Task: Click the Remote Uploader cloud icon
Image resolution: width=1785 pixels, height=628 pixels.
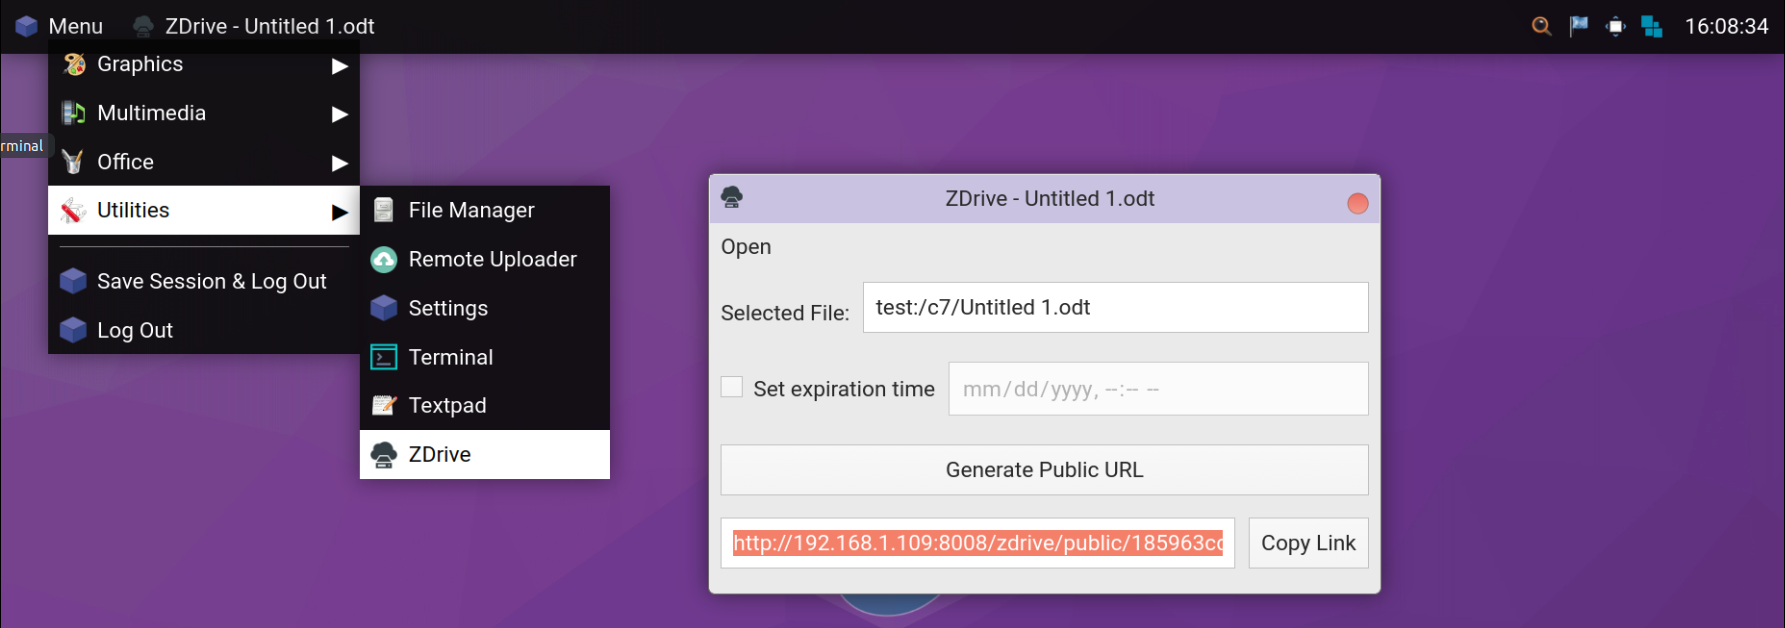Action: 384,260
